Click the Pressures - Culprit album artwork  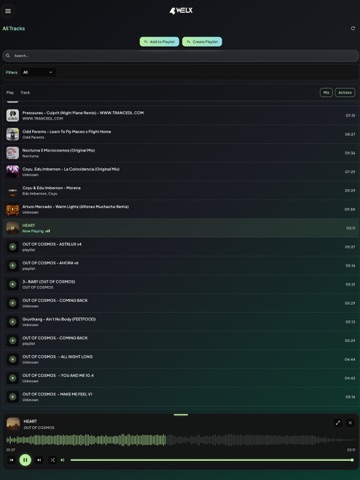click(x=13, y=115)
